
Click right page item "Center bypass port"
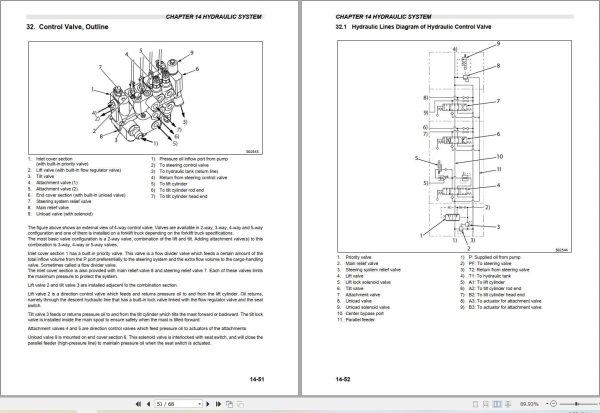point(365,313)
